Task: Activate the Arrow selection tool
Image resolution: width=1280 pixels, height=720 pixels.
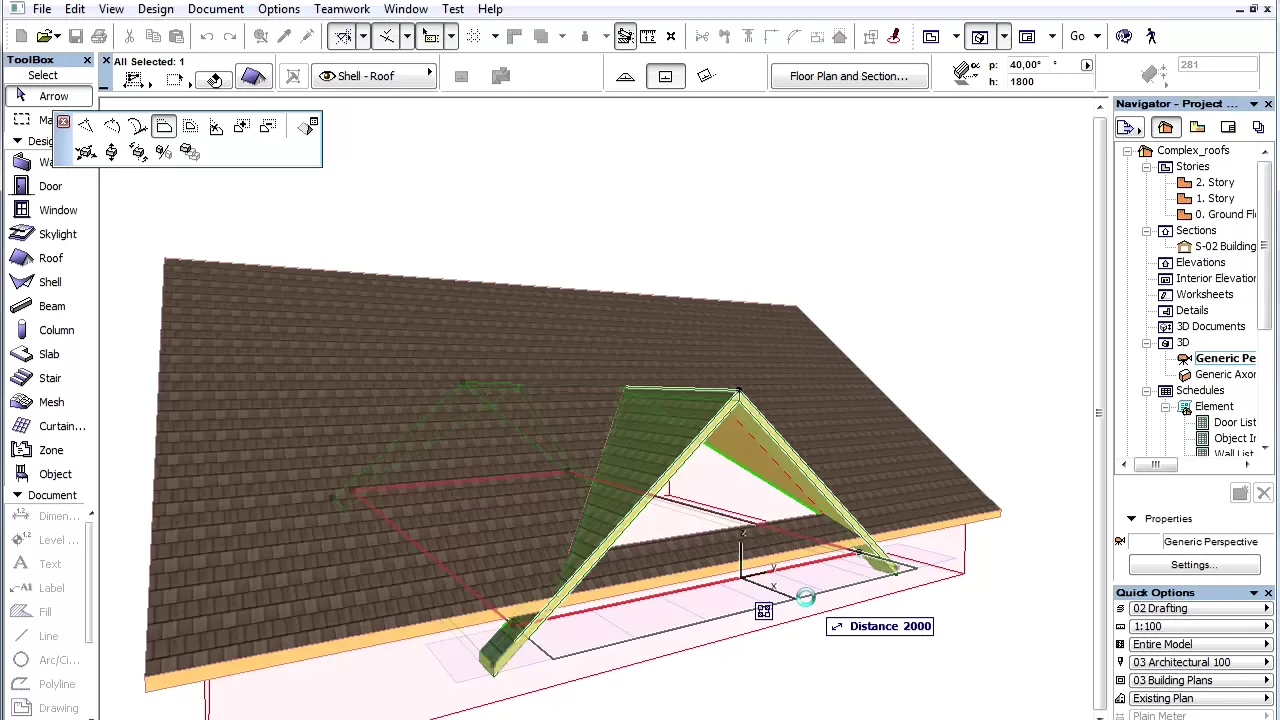Action: click(47, 96)
